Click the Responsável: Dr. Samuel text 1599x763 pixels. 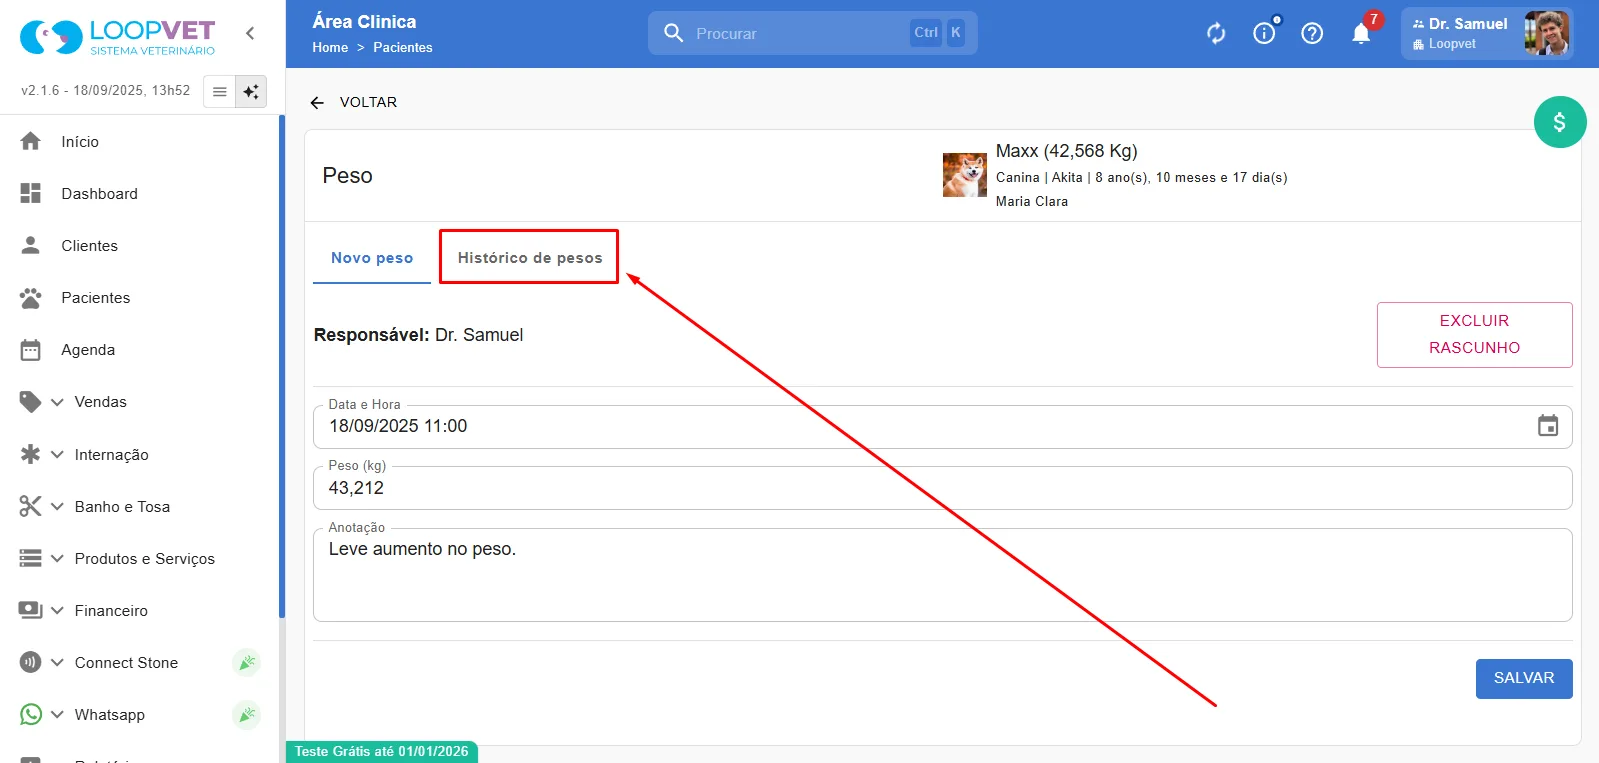418,335
